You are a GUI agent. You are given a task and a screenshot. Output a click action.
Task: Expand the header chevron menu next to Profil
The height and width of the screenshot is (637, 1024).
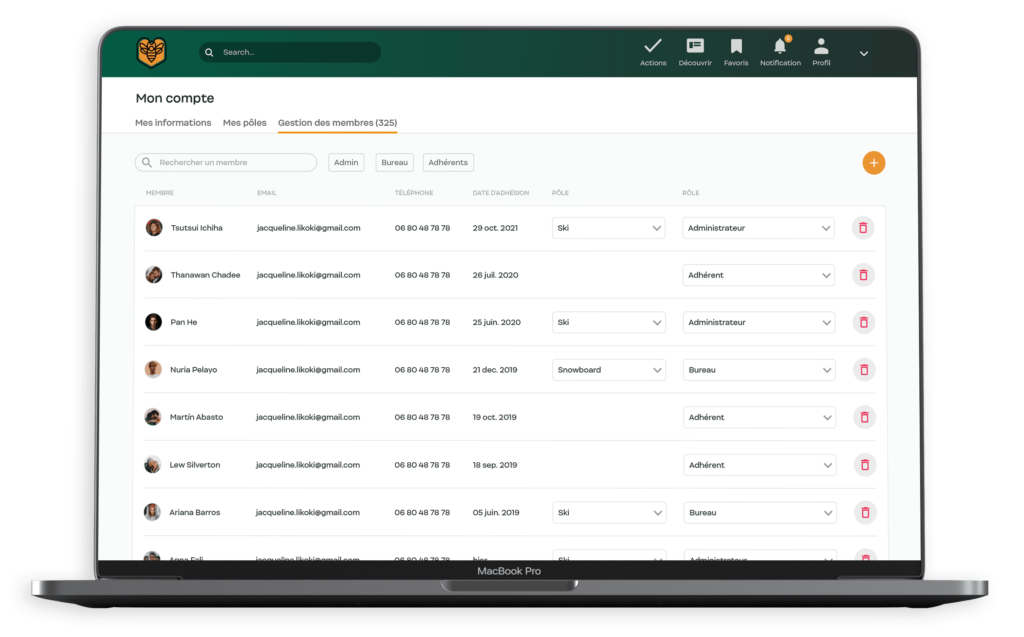tap(864, 53)
